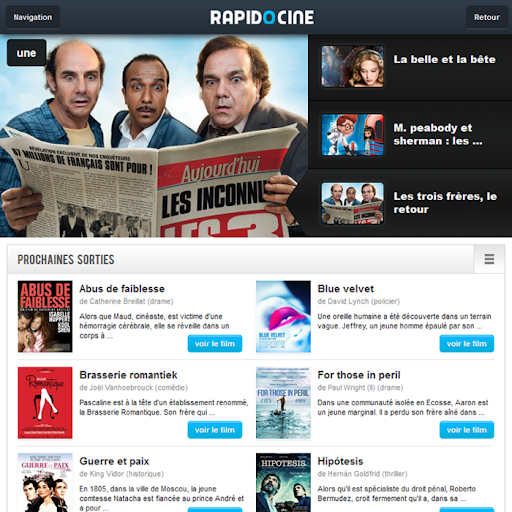This screenshot has width=512, height=512.
Task: Open the For those in peril poster
Action: click(x=283, y=403)
